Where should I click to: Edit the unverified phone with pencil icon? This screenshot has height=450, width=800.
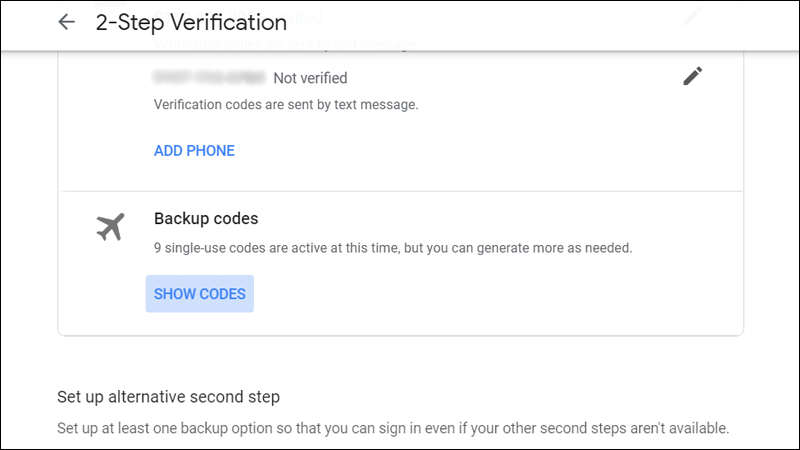point(692,76)
